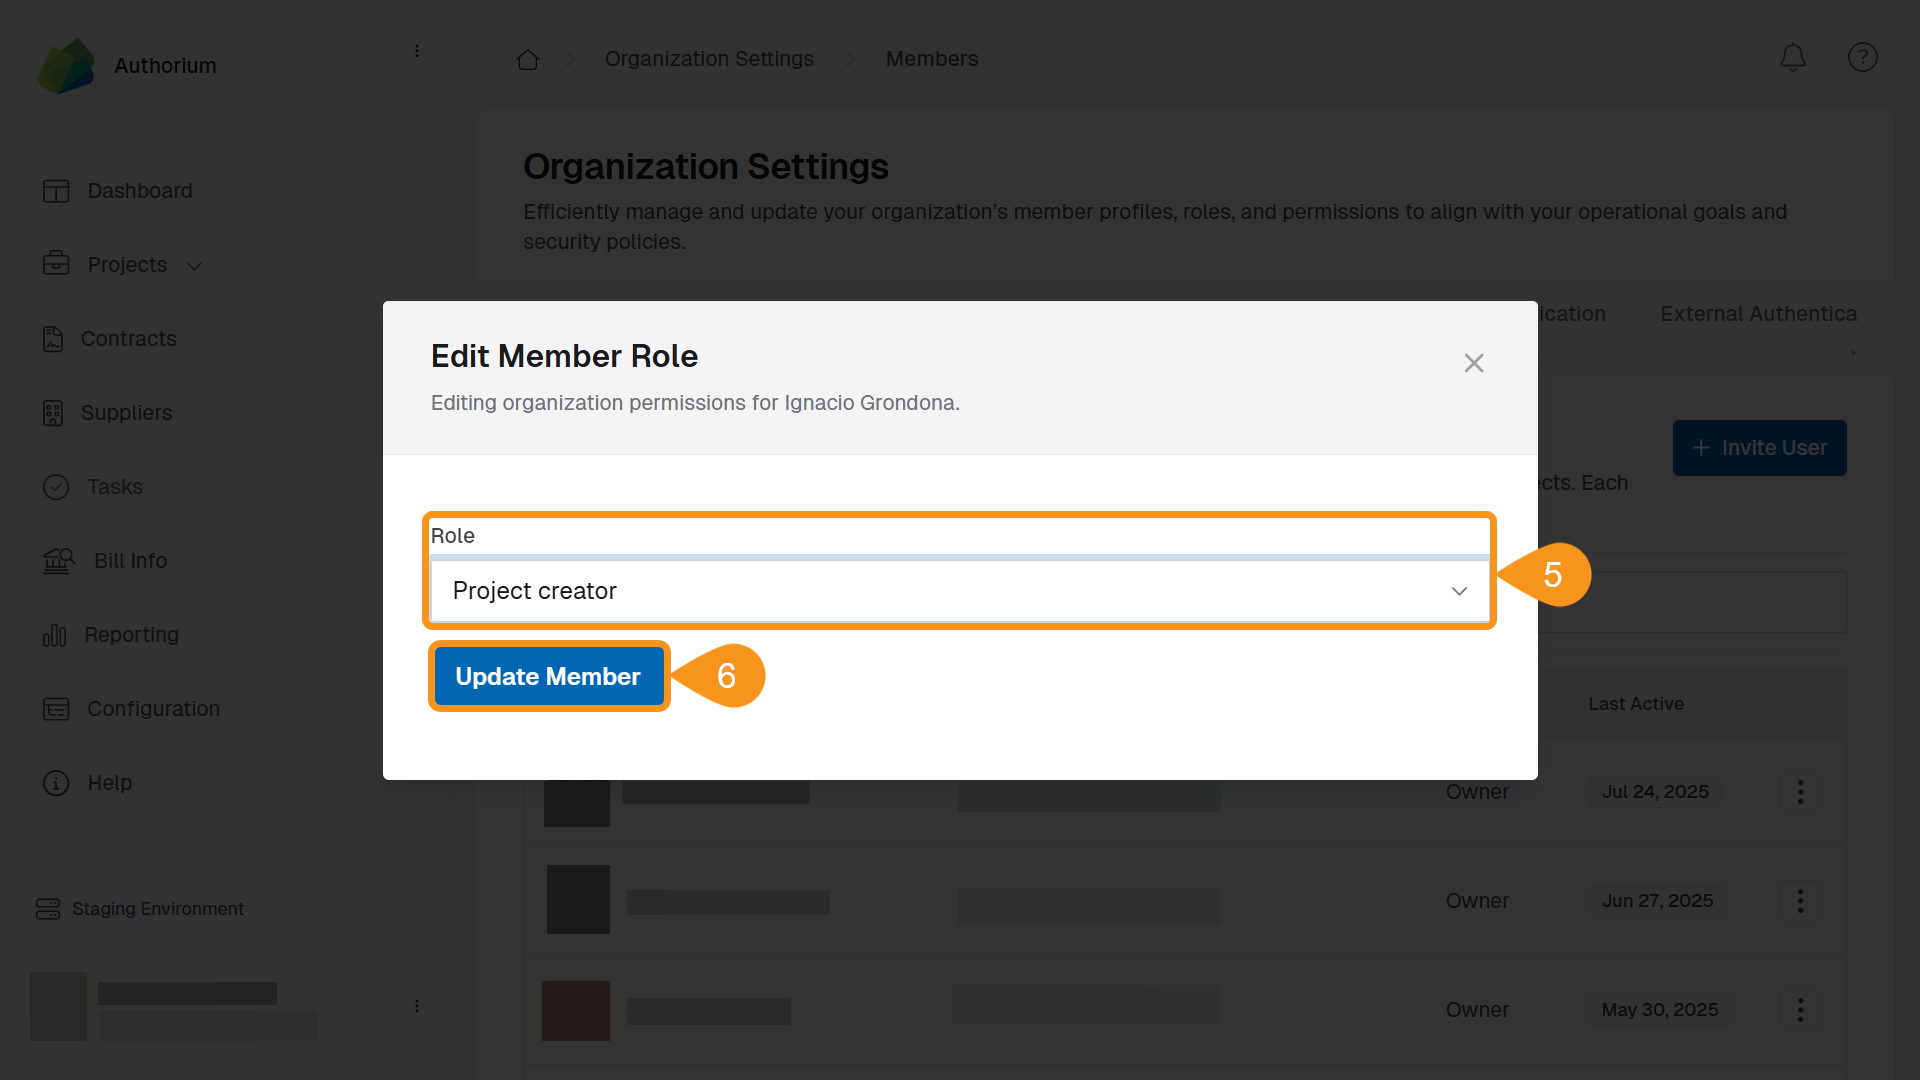
Task: Click the Update Member button
Action: pos(548,676)
